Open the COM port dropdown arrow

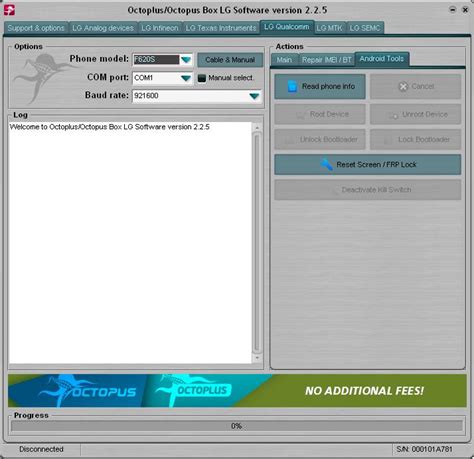click(186, 78)
